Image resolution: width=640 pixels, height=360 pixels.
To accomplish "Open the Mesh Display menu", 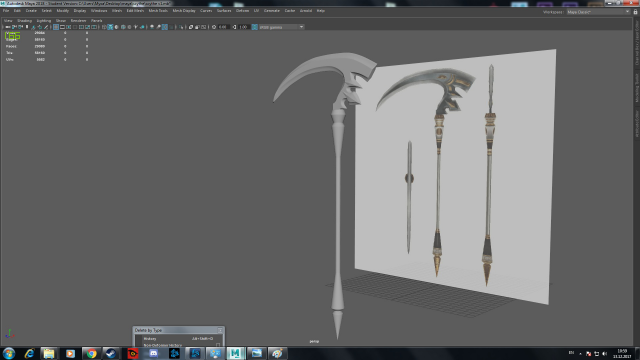I will (x=184, y=11).
